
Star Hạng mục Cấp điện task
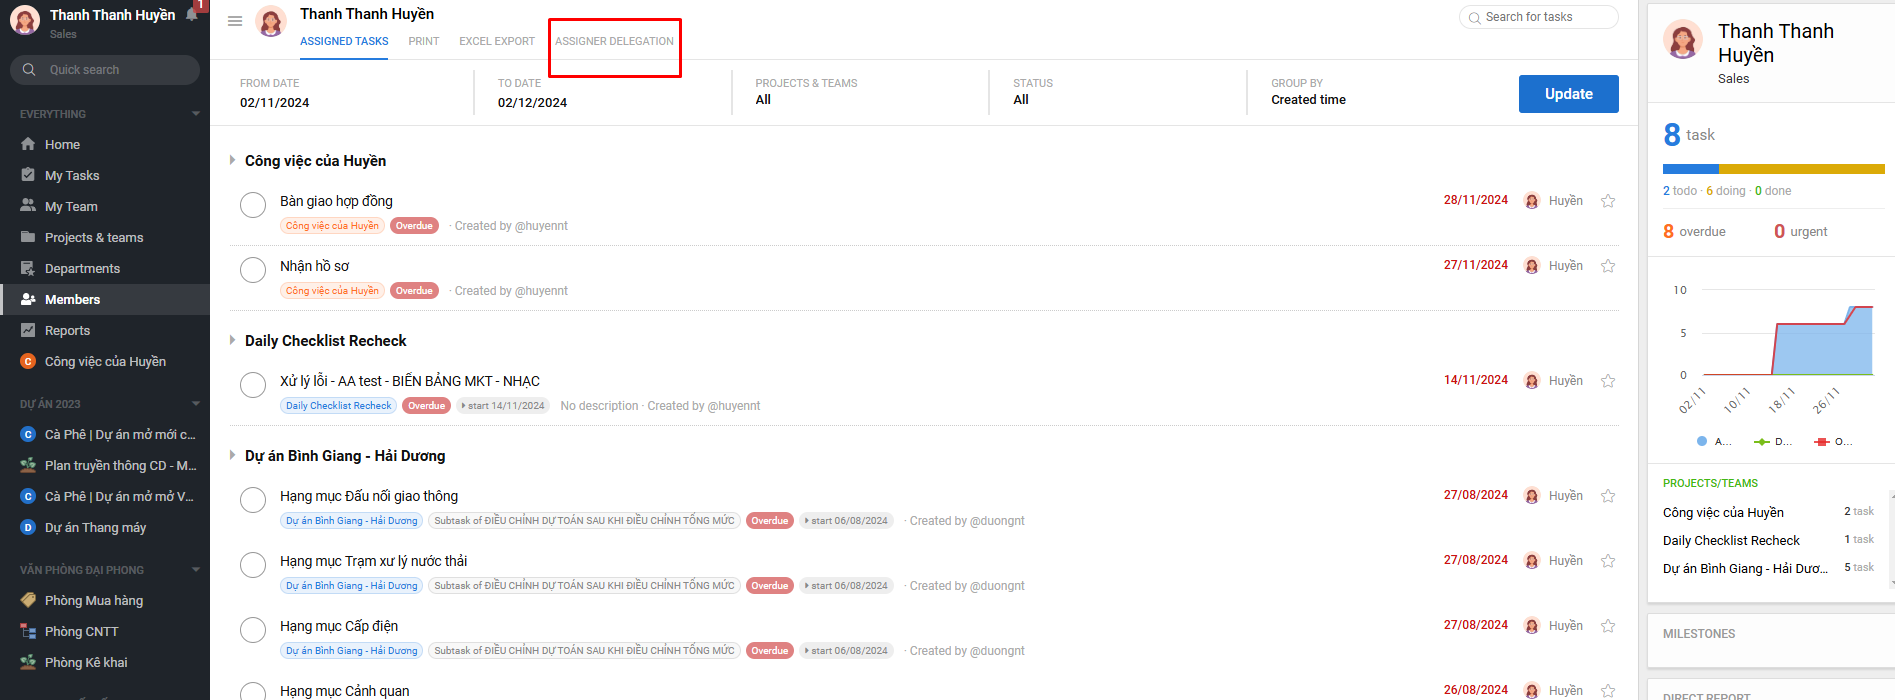coord(1608,626)
